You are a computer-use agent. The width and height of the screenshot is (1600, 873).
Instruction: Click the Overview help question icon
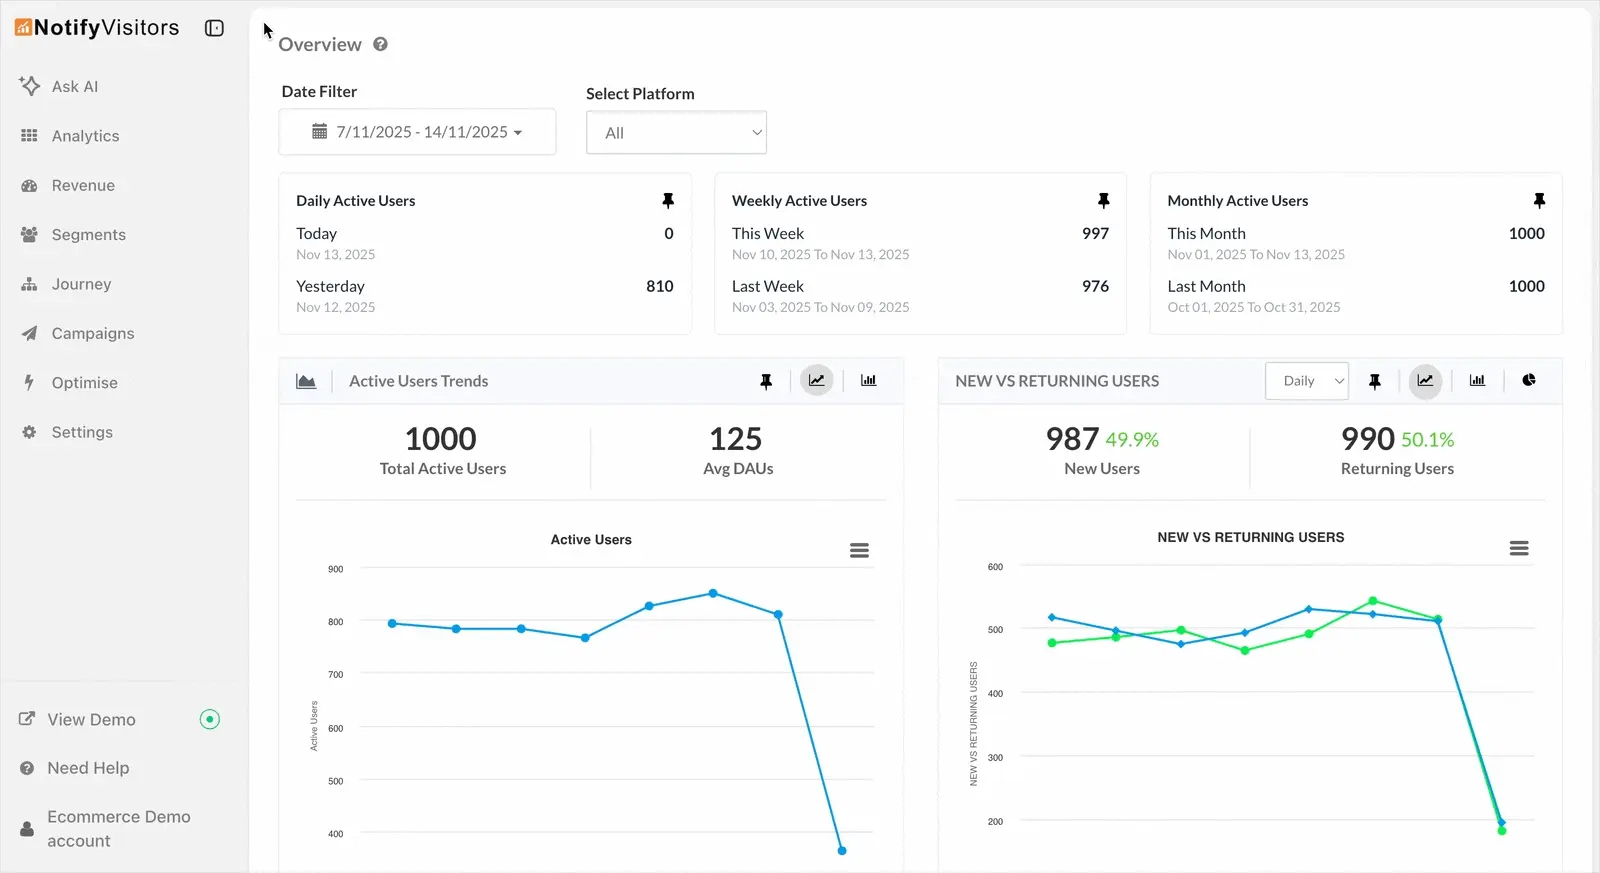pyautogui.click(x=380, y=44)
